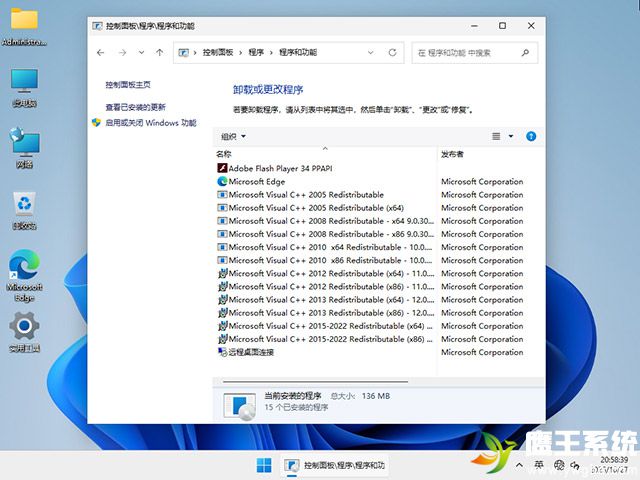Select 远程桌面连接 program icon
This screenshot has width=640, height=480.
[x=222, y=352]
